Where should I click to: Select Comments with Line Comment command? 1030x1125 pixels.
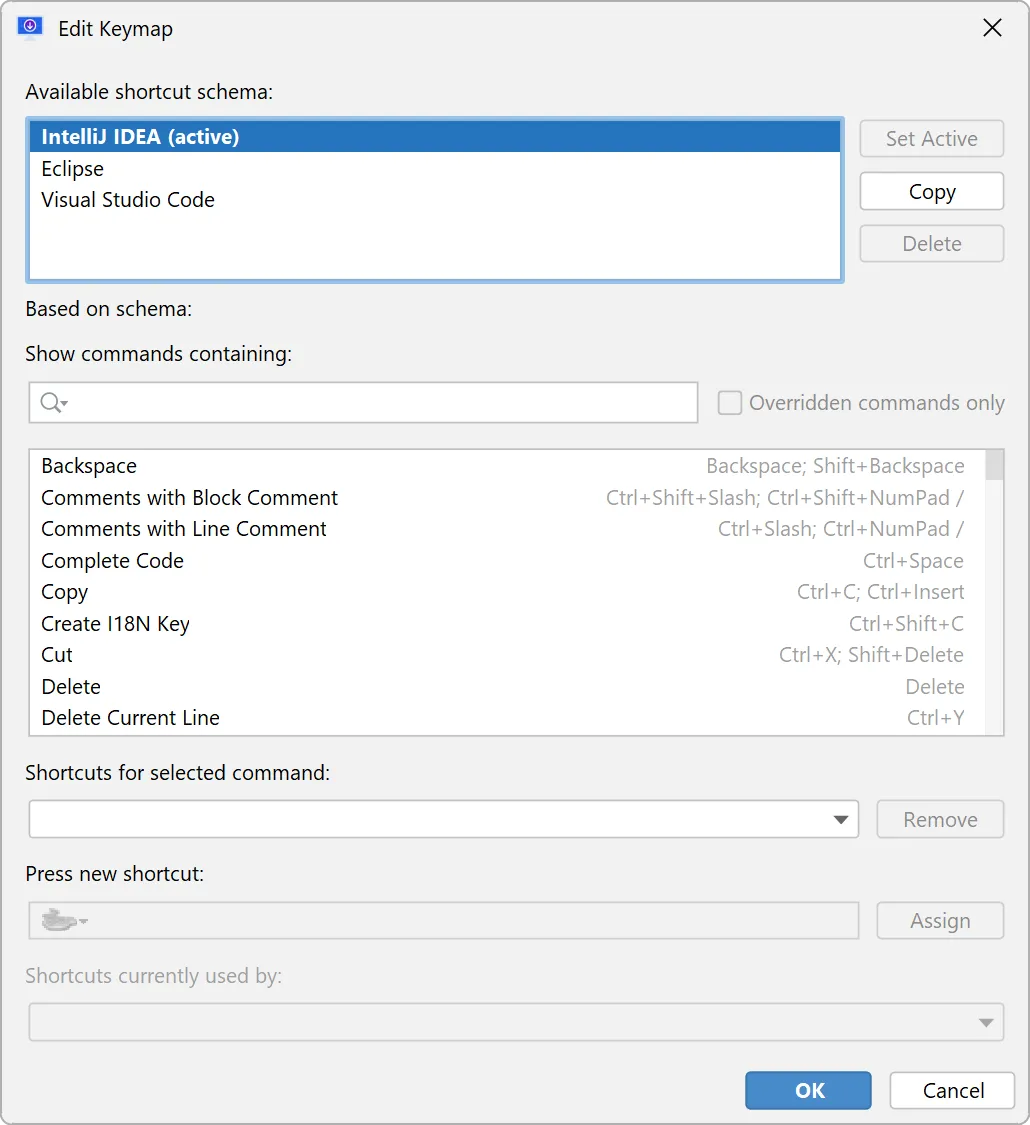(507, 529)
